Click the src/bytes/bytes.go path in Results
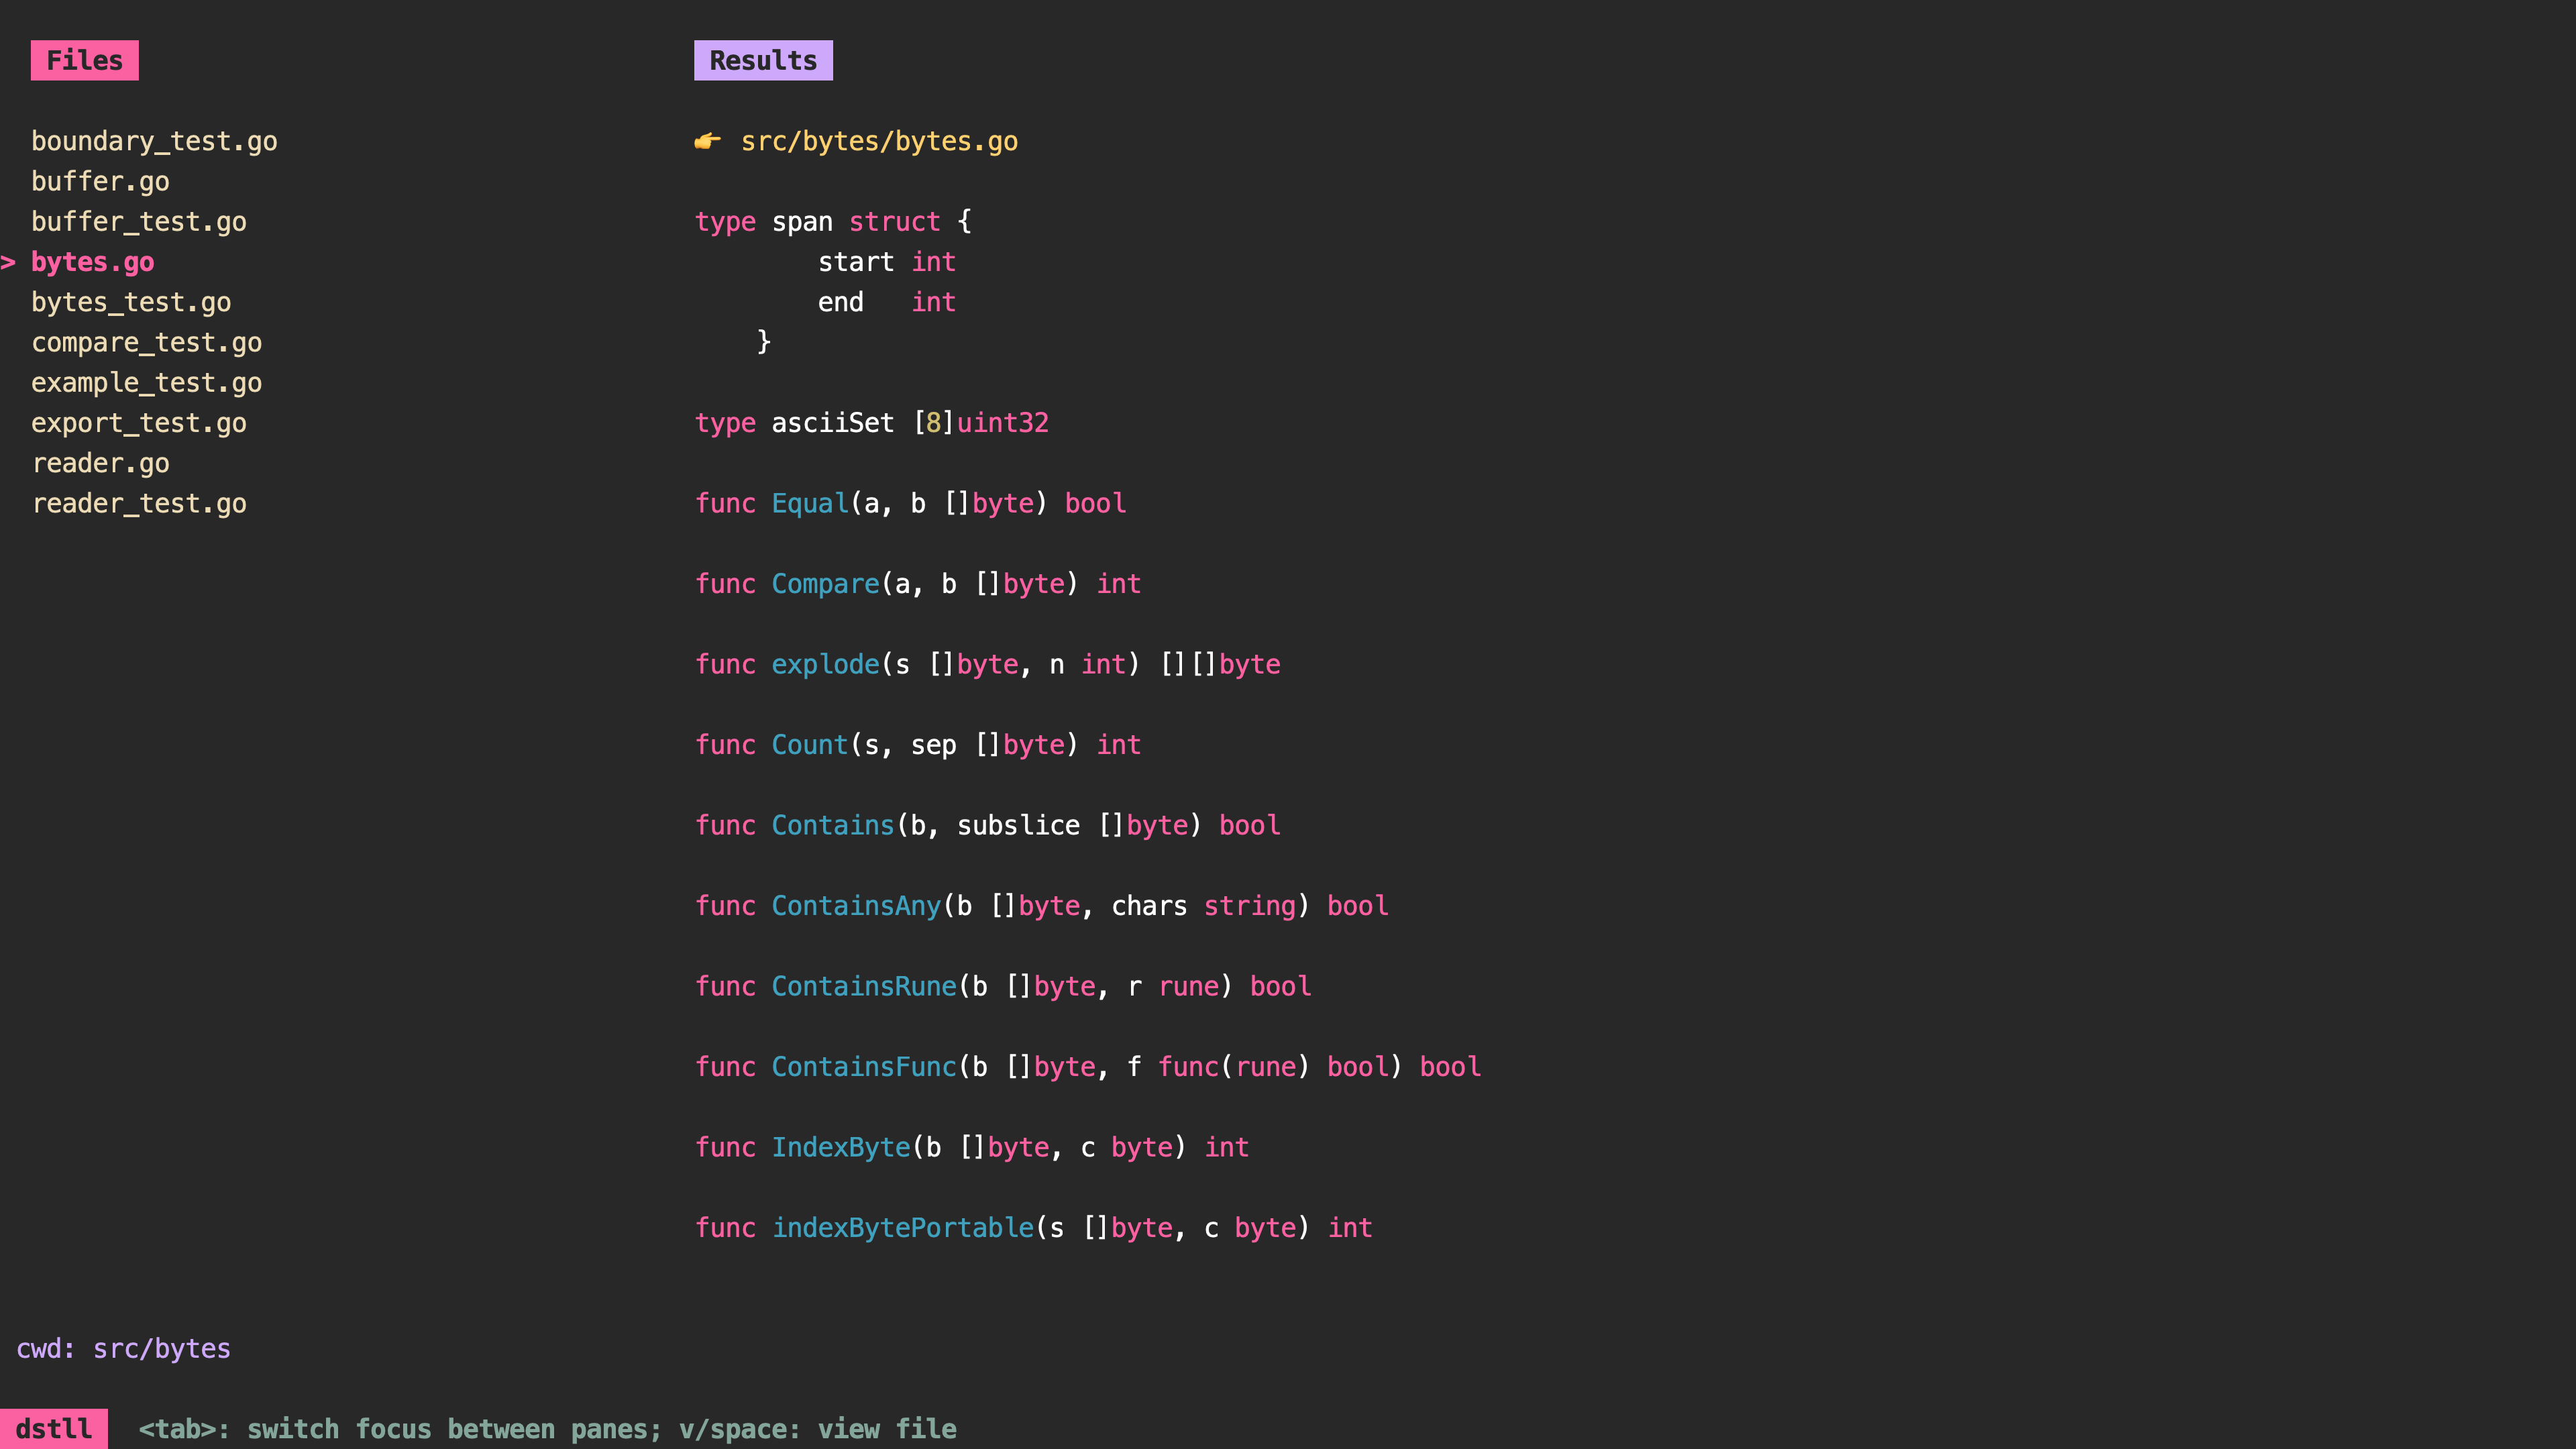 pos(878,141)
